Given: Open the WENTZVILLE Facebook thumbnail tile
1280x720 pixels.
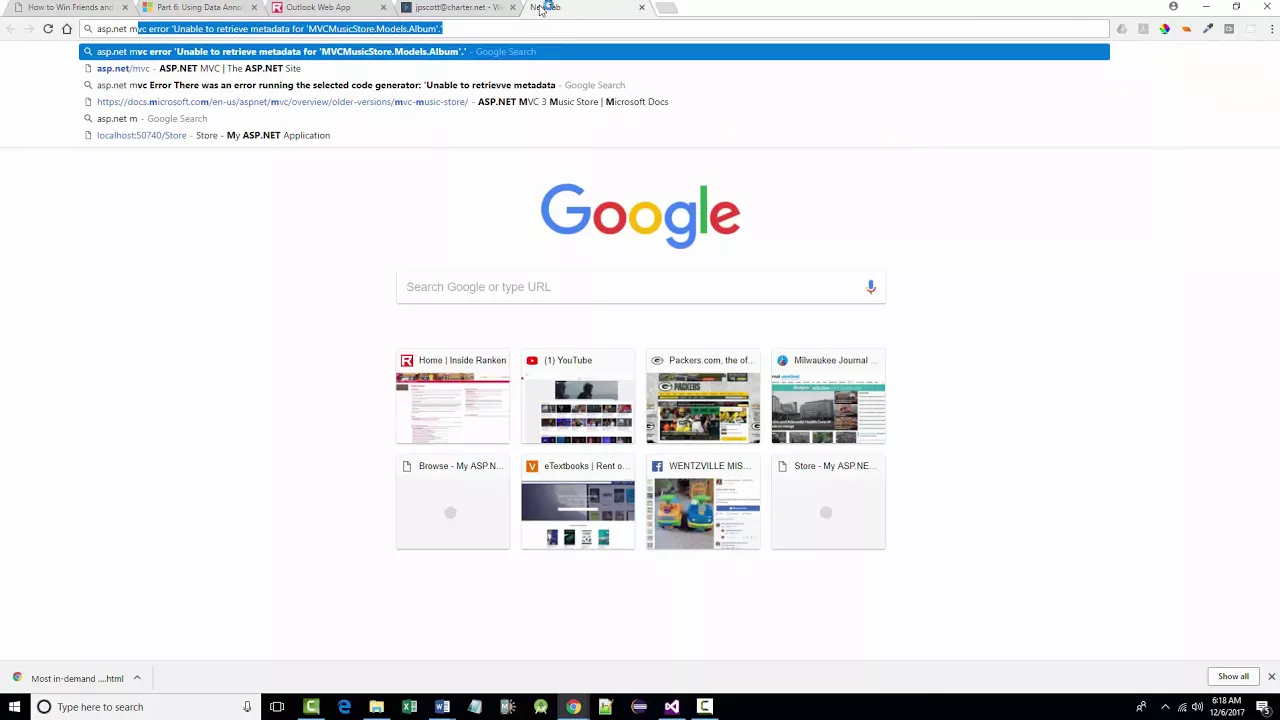Looking at the screenshot, I should click(703, 502).
